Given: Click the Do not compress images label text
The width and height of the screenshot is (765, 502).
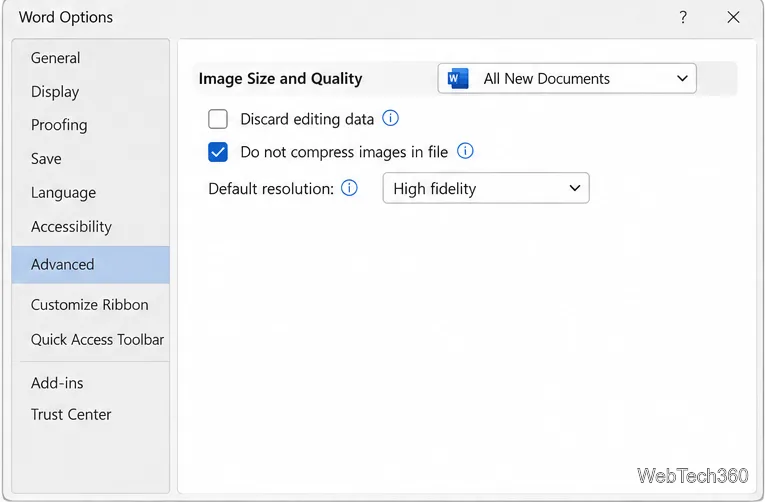Looking at the screenshot, I should (344, 152).
